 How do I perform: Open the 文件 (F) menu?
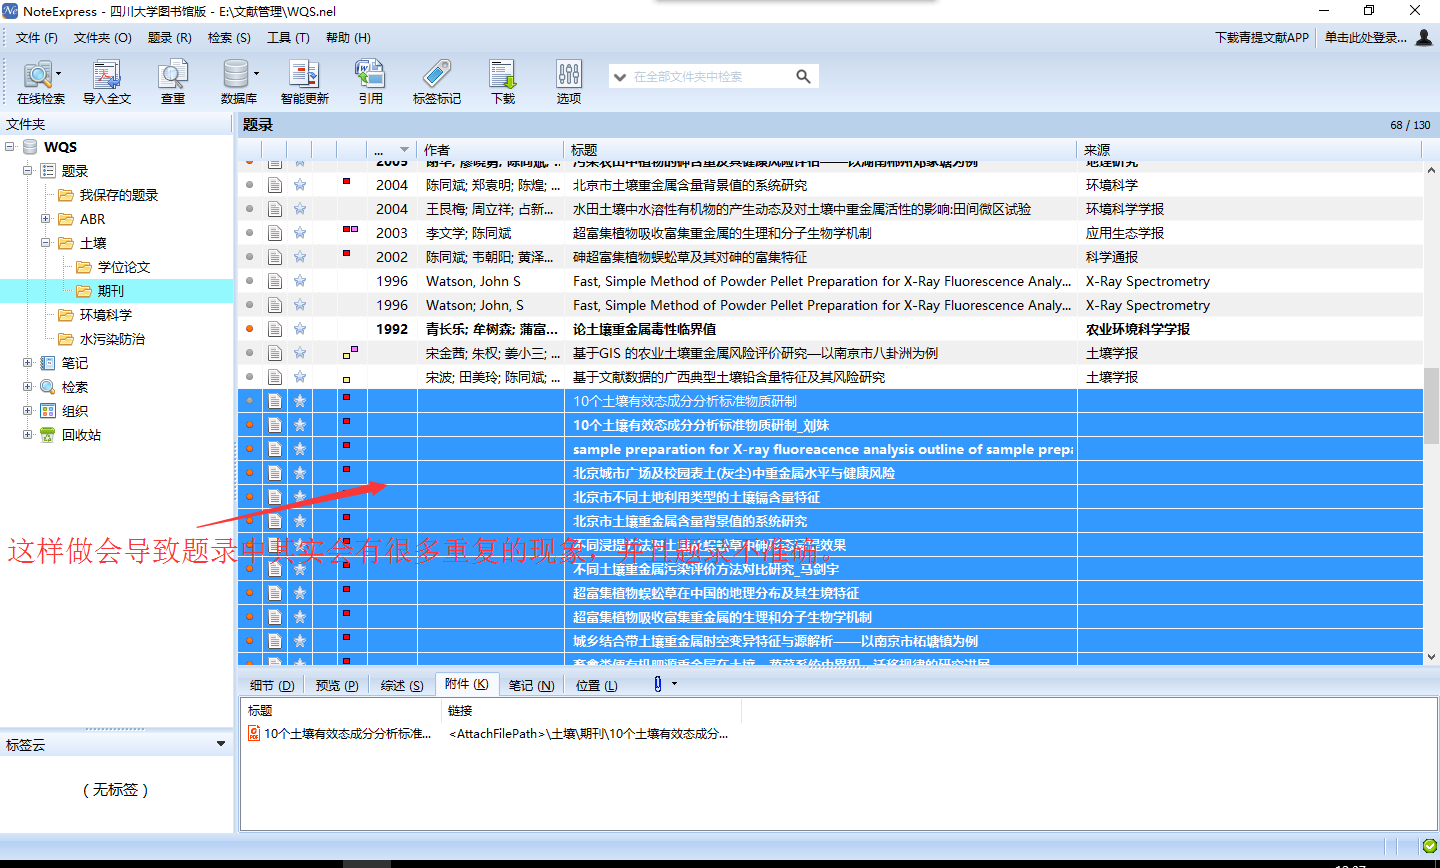(x=37, y=38)
